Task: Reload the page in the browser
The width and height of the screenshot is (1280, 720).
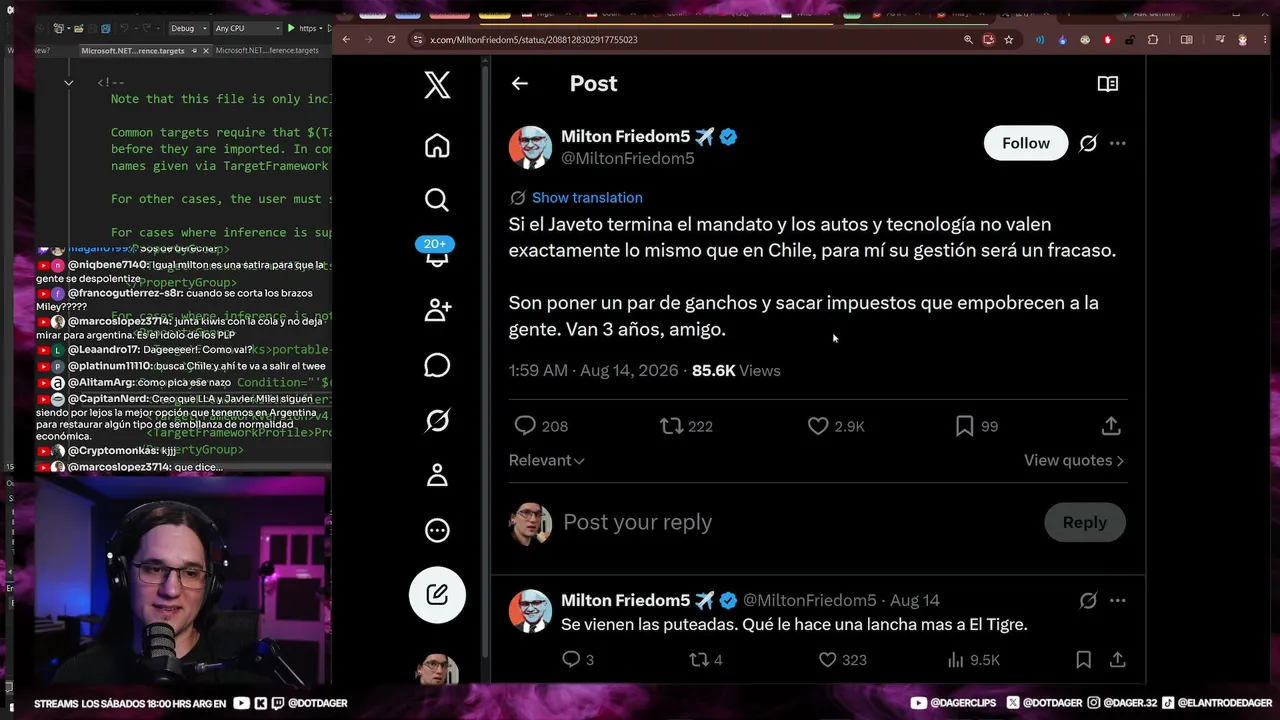Action: point(391,39)
